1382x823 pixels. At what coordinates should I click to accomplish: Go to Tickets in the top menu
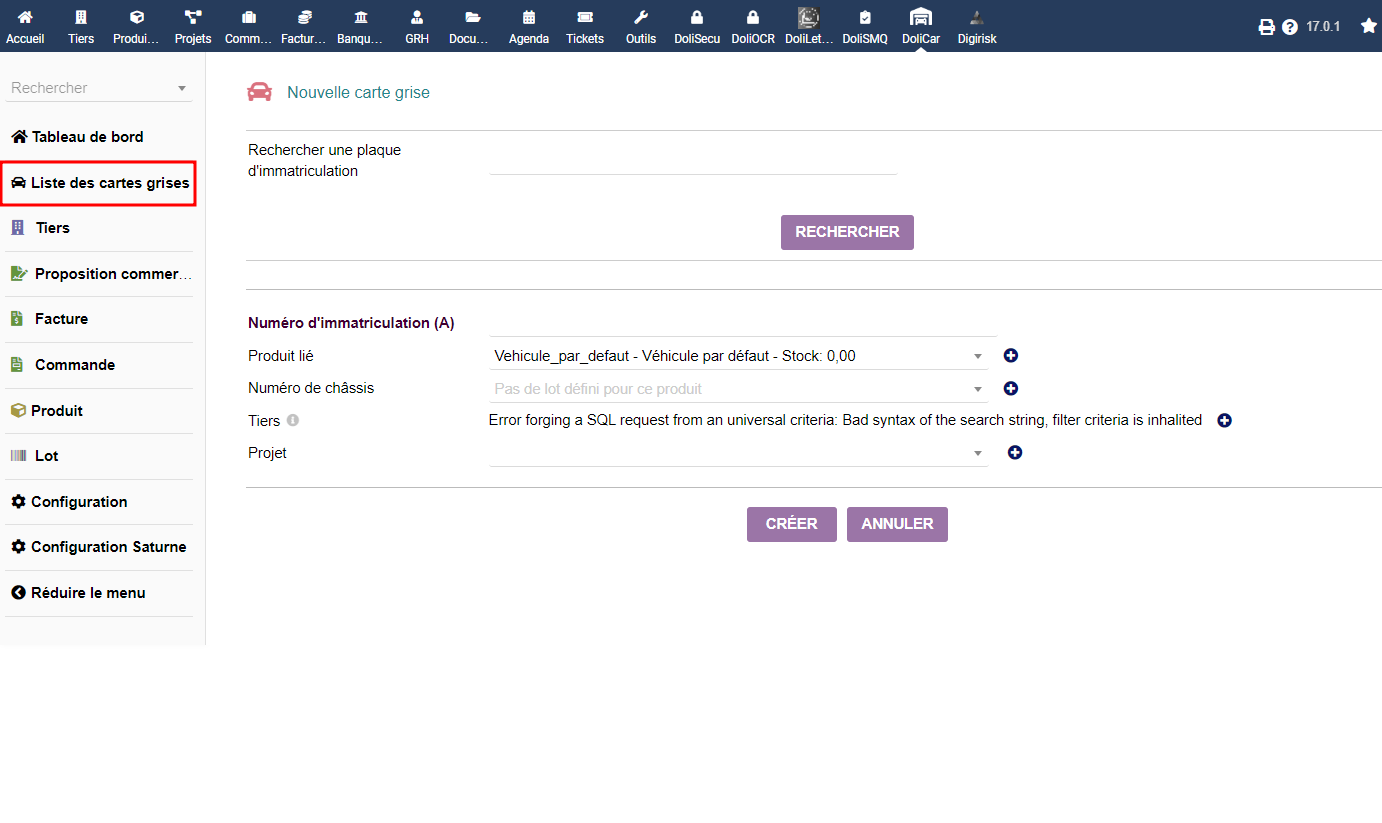(x=585, y=26)
